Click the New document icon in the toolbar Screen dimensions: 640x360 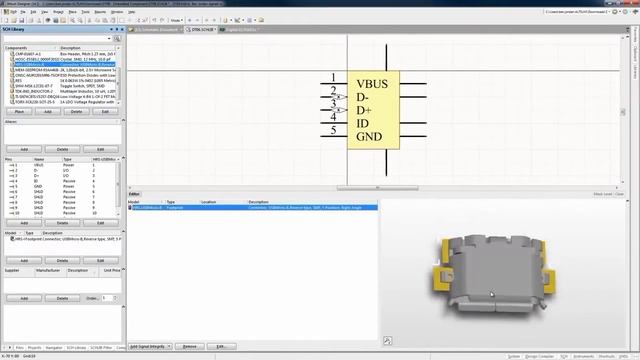pos(6,20)
